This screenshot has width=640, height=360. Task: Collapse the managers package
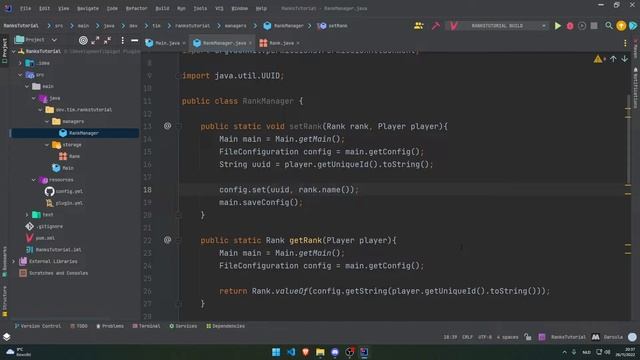[47, 122]
